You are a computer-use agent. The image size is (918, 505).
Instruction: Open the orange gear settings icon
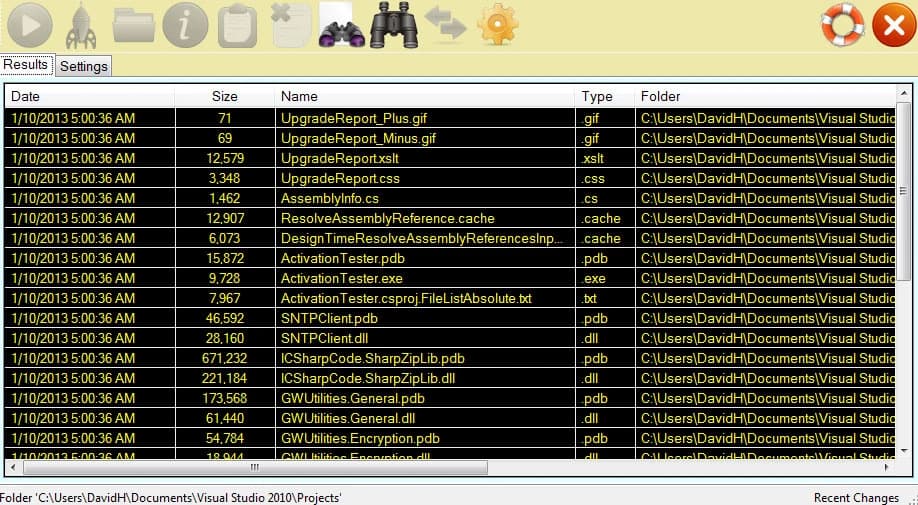tap(497, 25)
